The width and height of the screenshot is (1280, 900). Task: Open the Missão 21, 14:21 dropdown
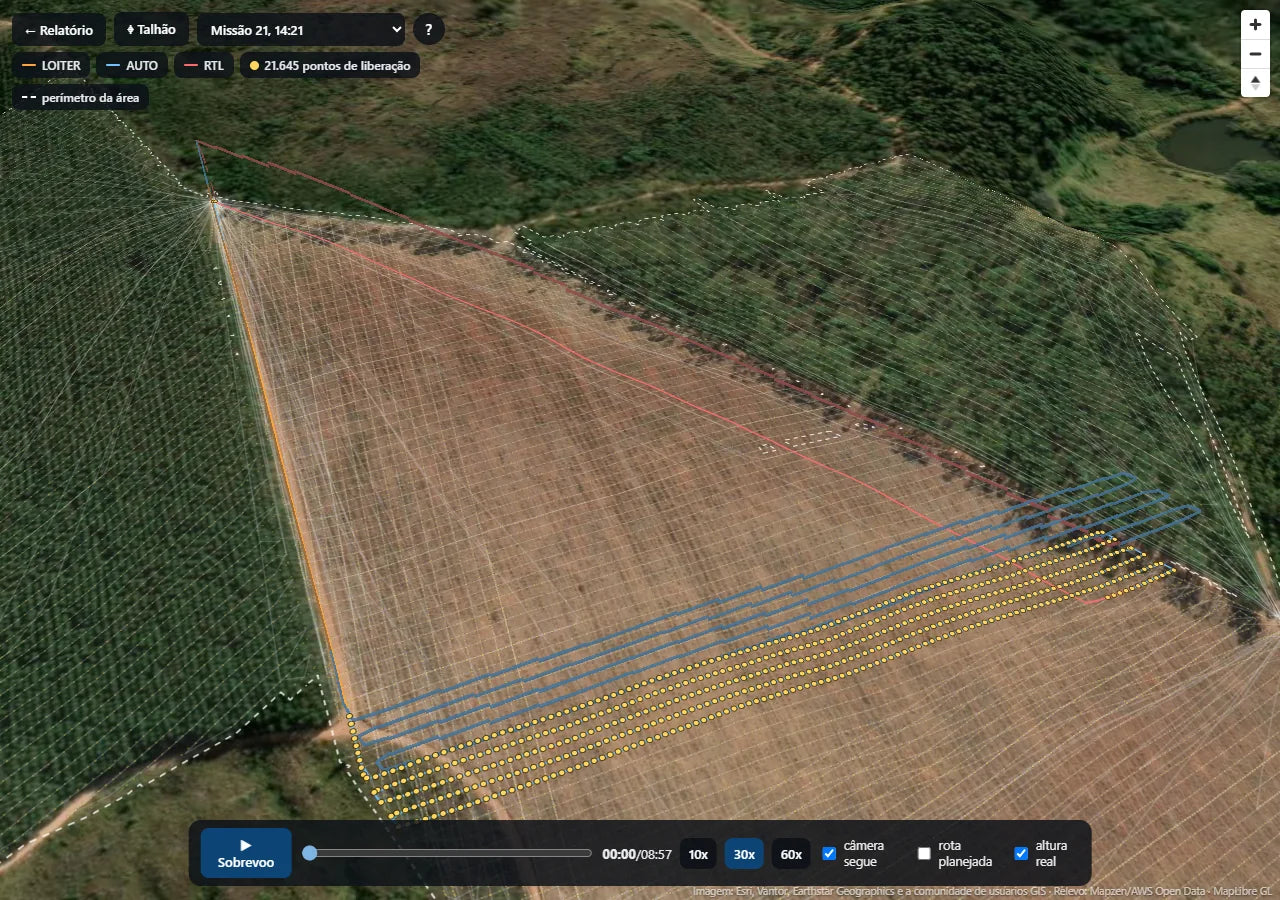(301, 30)
